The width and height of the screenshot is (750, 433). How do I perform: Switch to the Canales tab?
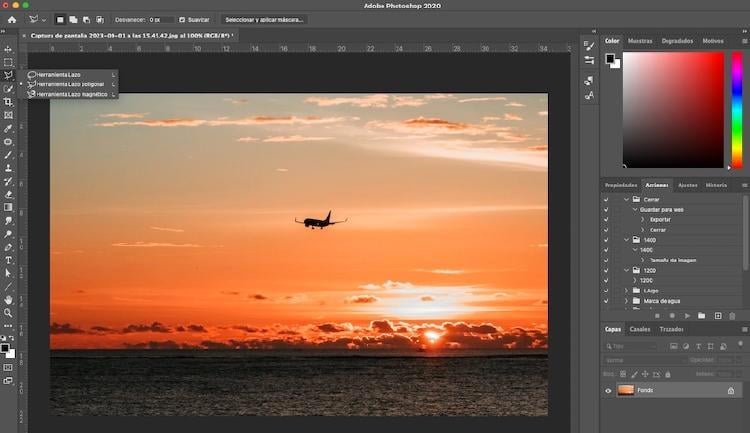pos(639,329)
